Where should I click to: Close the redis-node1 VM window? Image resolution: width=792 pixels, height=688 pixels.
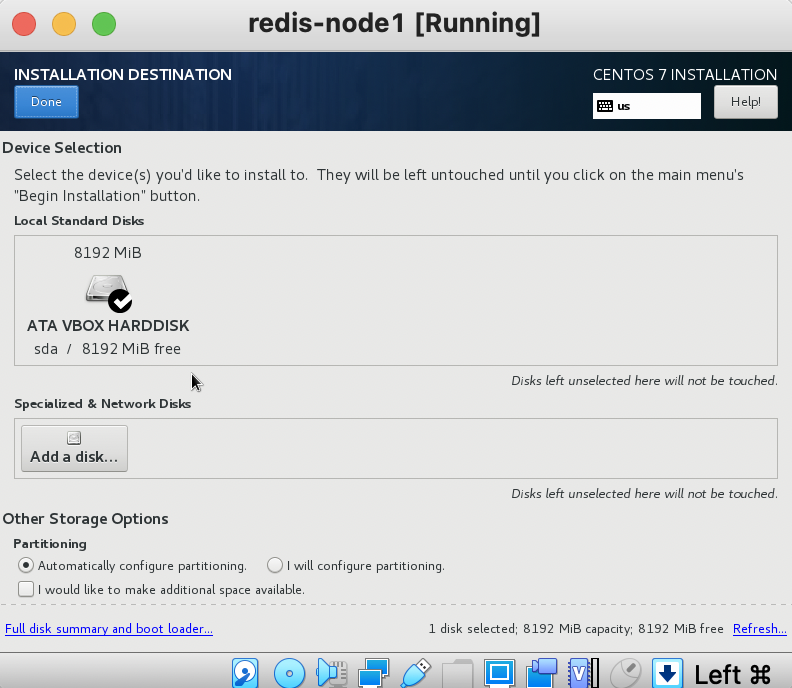(24, 24)
